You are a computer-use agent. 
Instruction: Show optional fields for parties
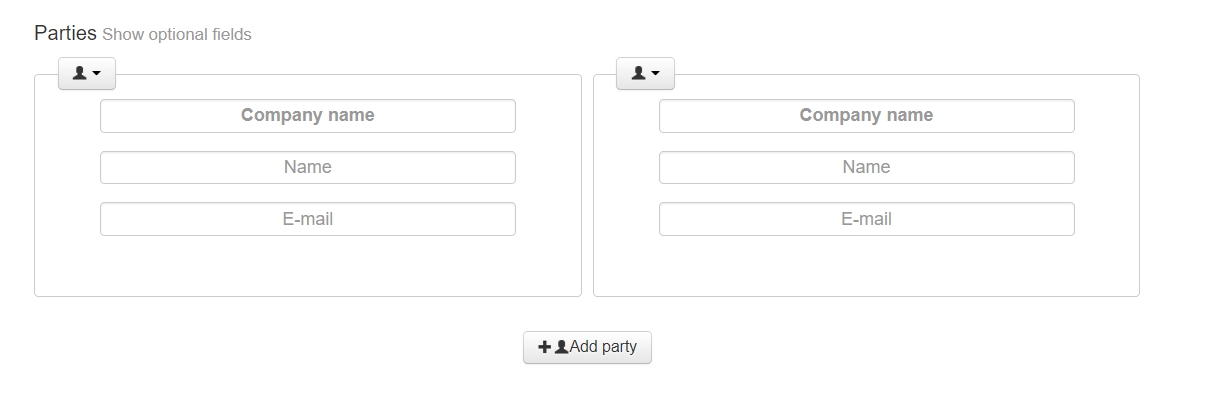[x=177, y=35]
